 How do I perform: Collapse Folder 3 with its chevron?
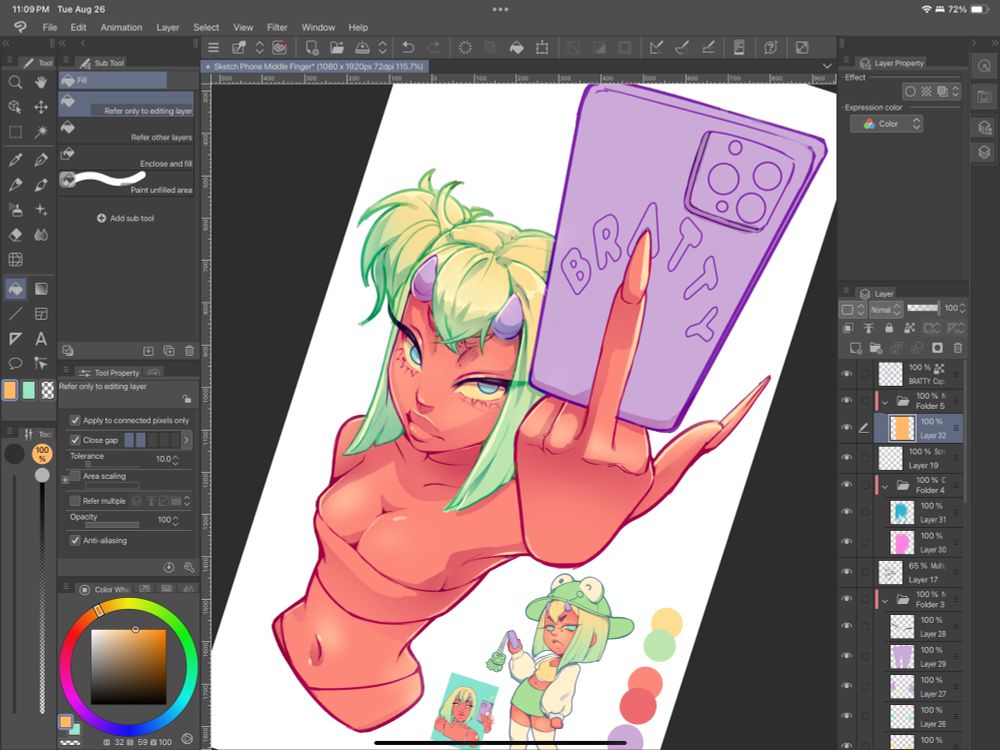(885, 600)
